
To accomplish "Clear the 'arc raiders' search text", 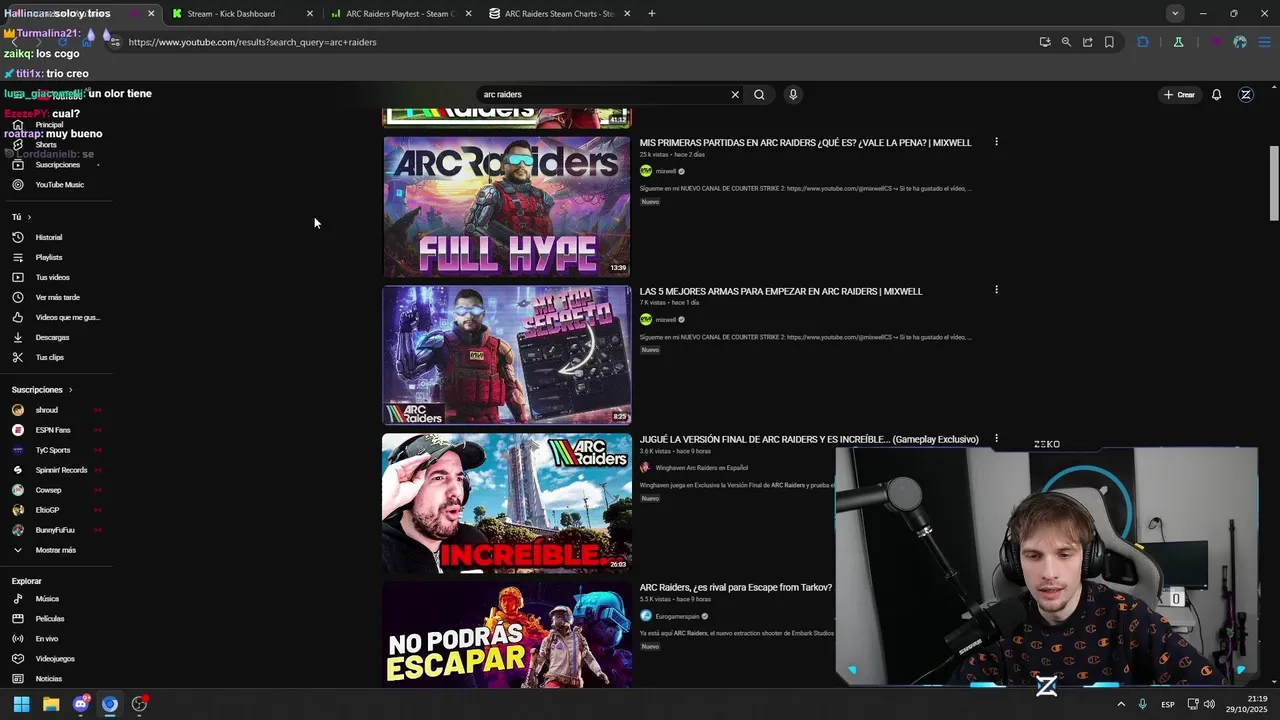I will pos(735,94).
